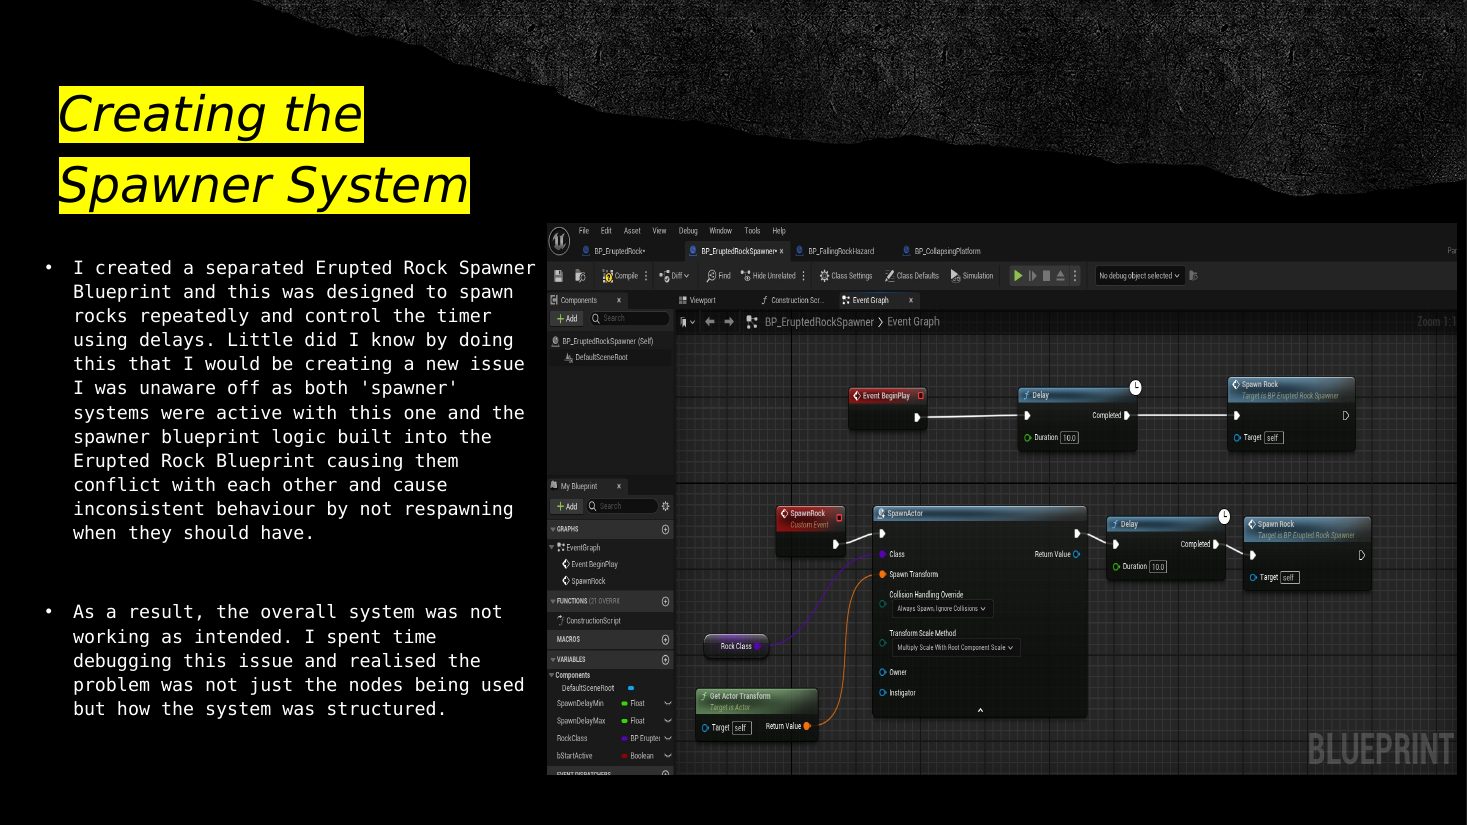Collapse the GRAPHS section
Viewport: 1467px width, 825px height.
click(552, 529)
